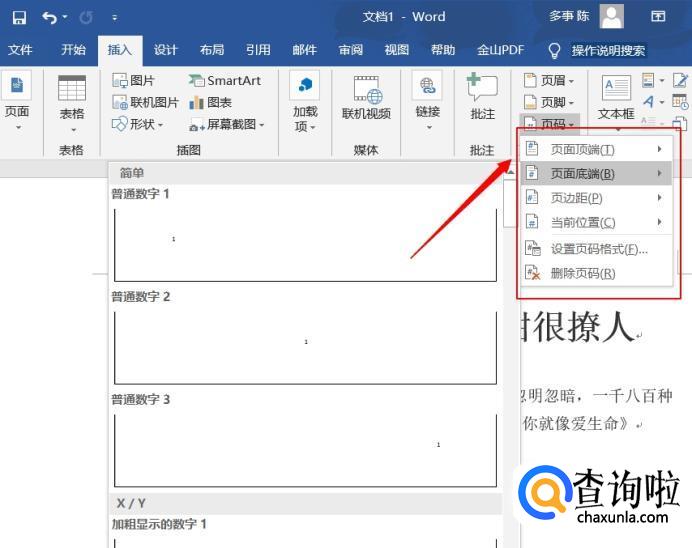Click the 批注 comment icon
Screen dimensions: 692x548
pyautogui.click(x=482, y=86)
